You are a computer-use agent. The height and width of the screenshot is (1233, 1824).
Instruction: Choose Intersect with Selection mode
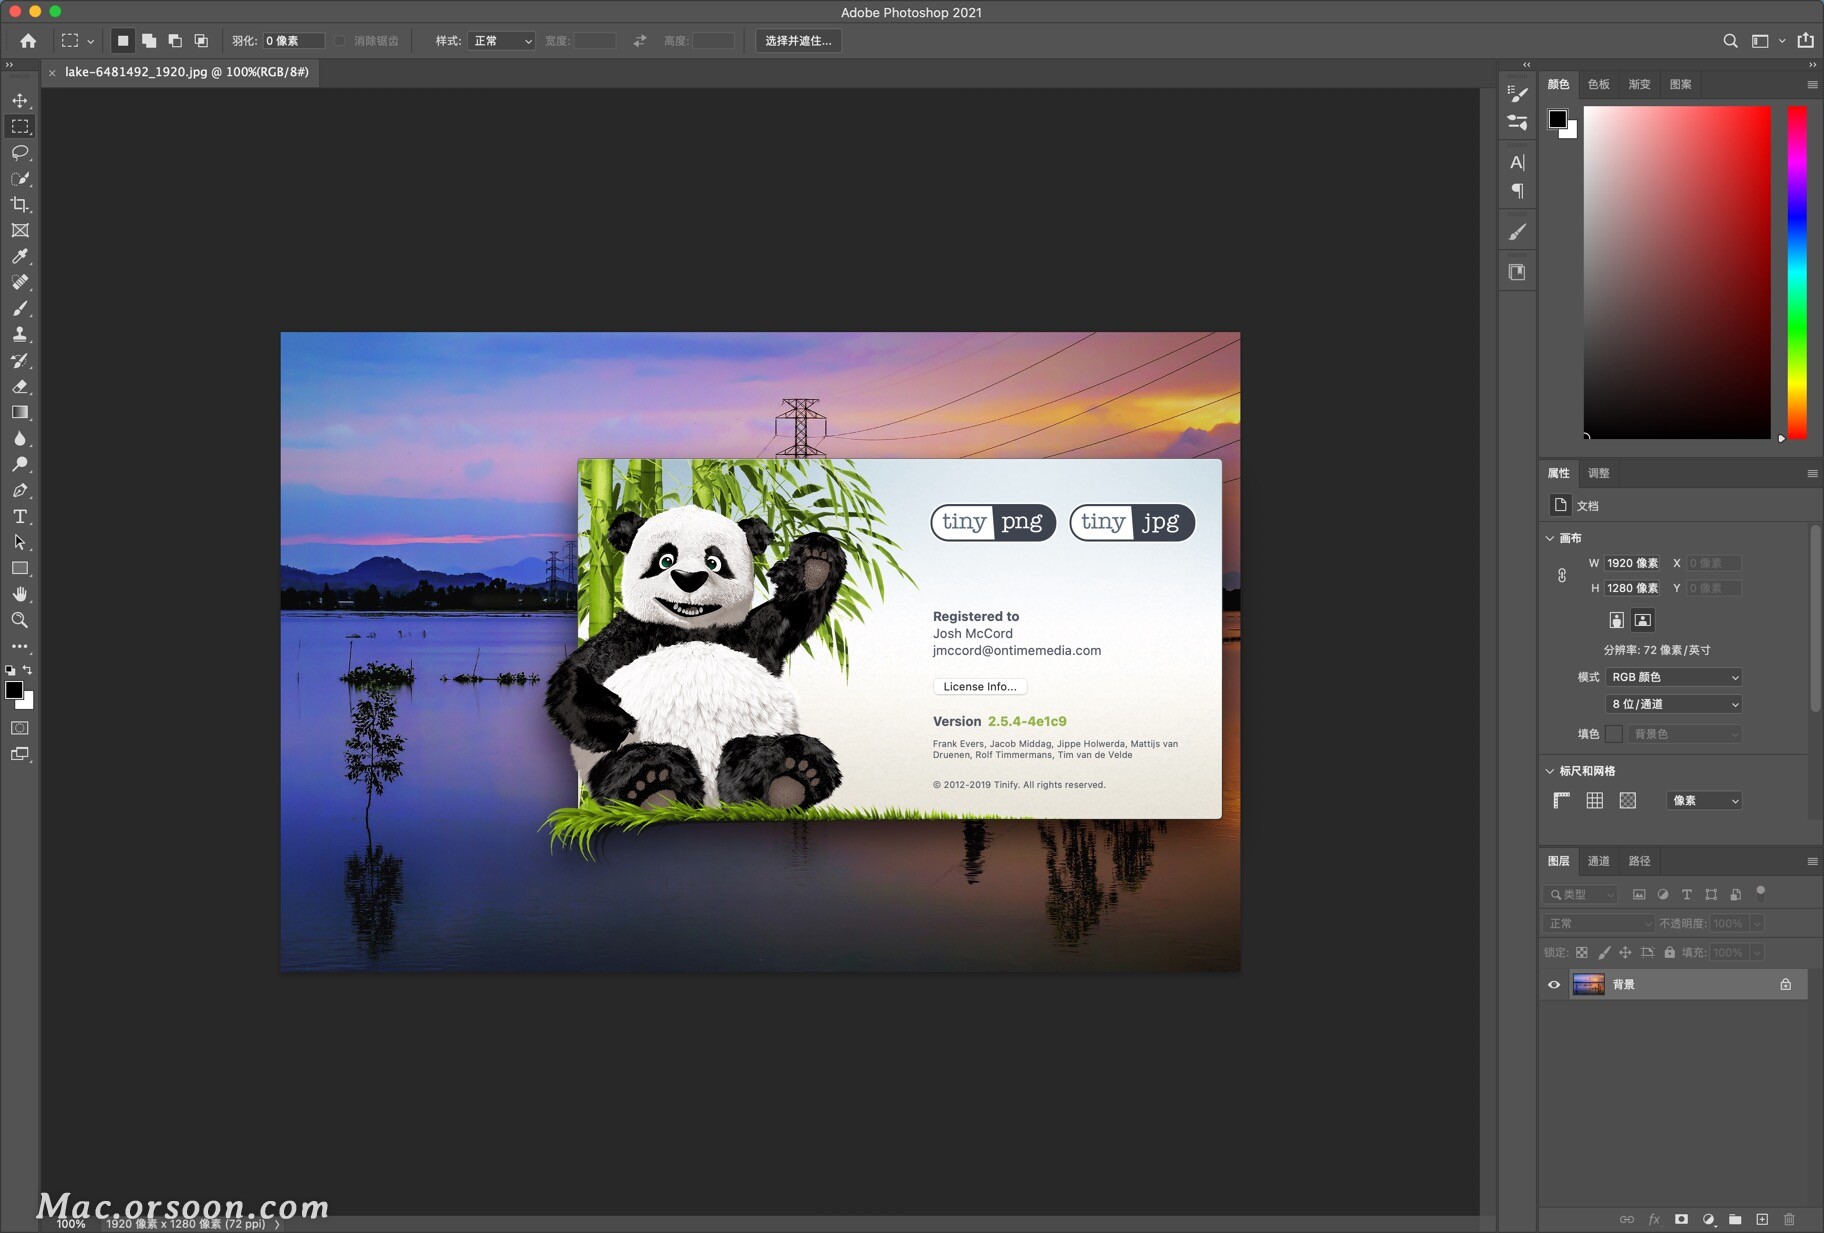point(201,41)
